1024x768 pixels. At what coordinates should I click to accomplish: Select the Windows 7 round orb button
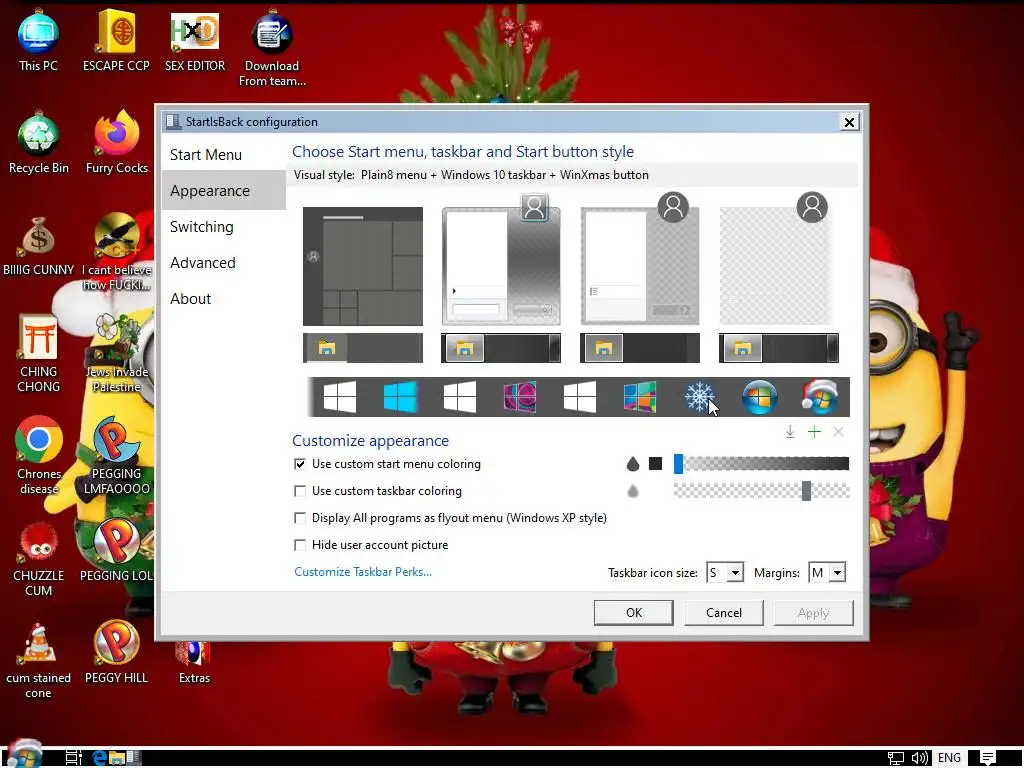click(760, 396)
